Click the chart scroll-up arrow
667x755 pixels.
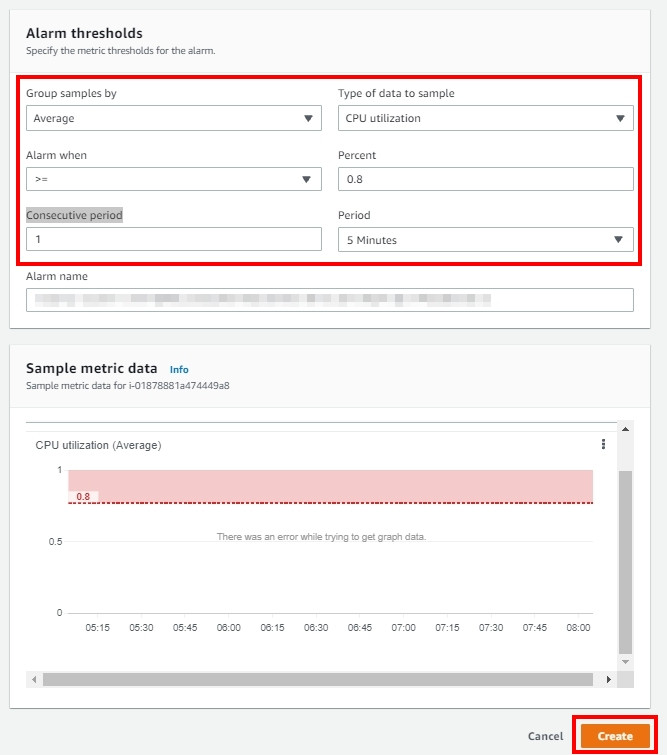(x=625, y=429)
